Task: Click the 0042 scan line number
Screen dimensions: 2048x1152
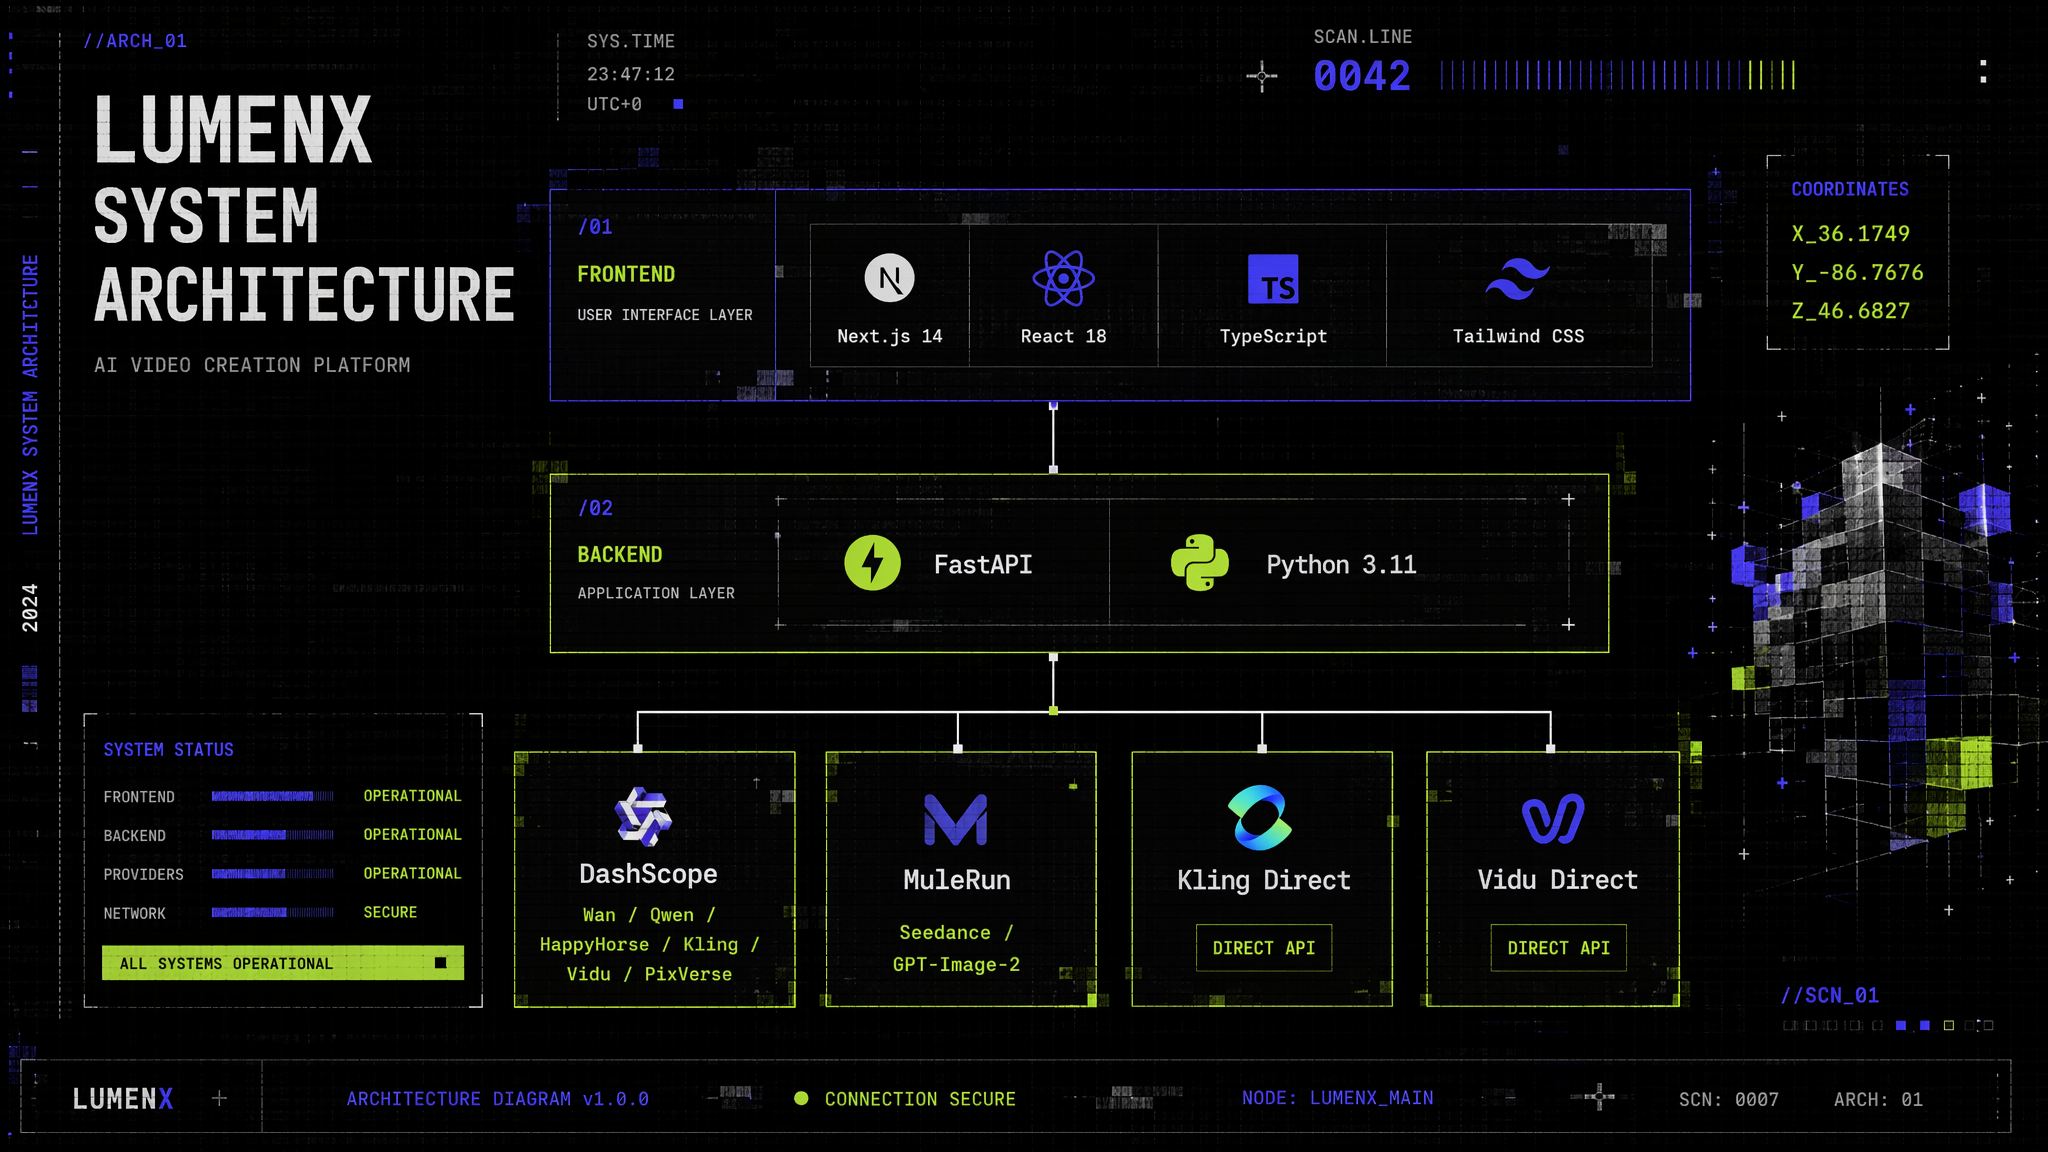Action: click(x=1361, y=76)
